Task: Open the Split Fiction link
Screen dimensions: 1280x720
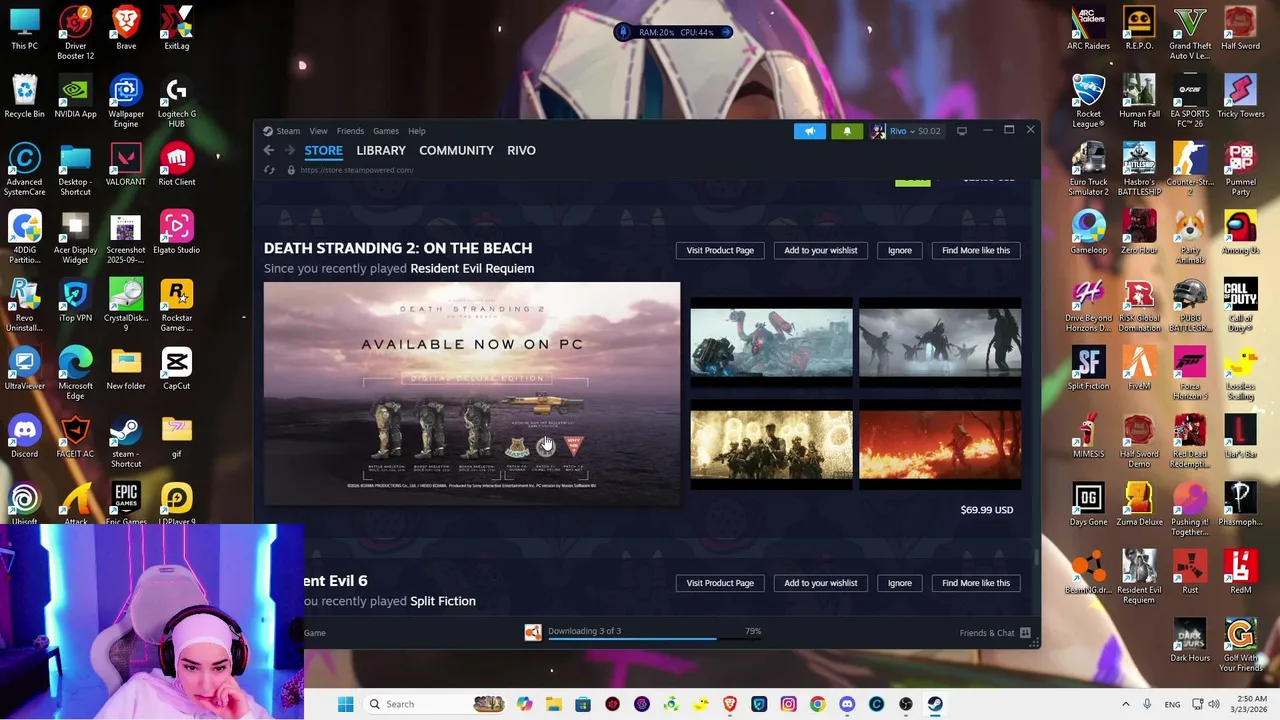Action: pos(443,601)
